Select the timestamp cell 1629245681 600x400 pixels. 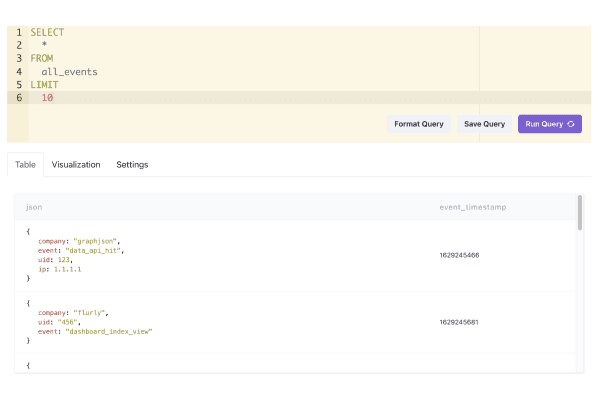(x=459, y=322)
